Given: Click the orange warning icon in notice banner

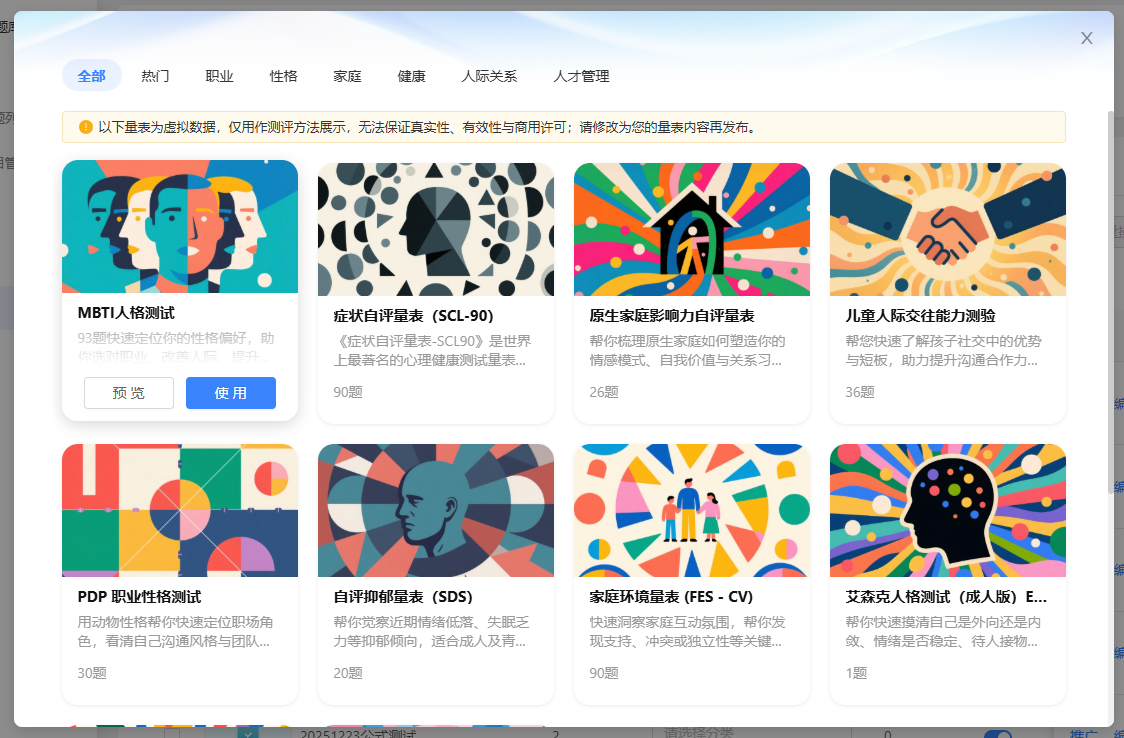Looking at the screenshot, I should [x=85, y=127].
